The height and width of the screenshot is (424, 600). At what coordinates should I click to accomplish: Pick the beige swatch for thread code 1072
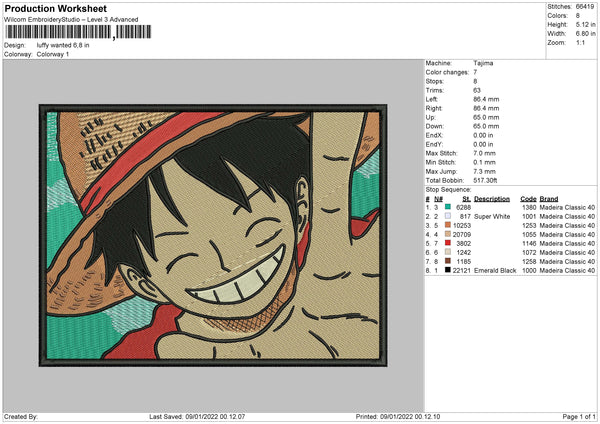[448, 252]
